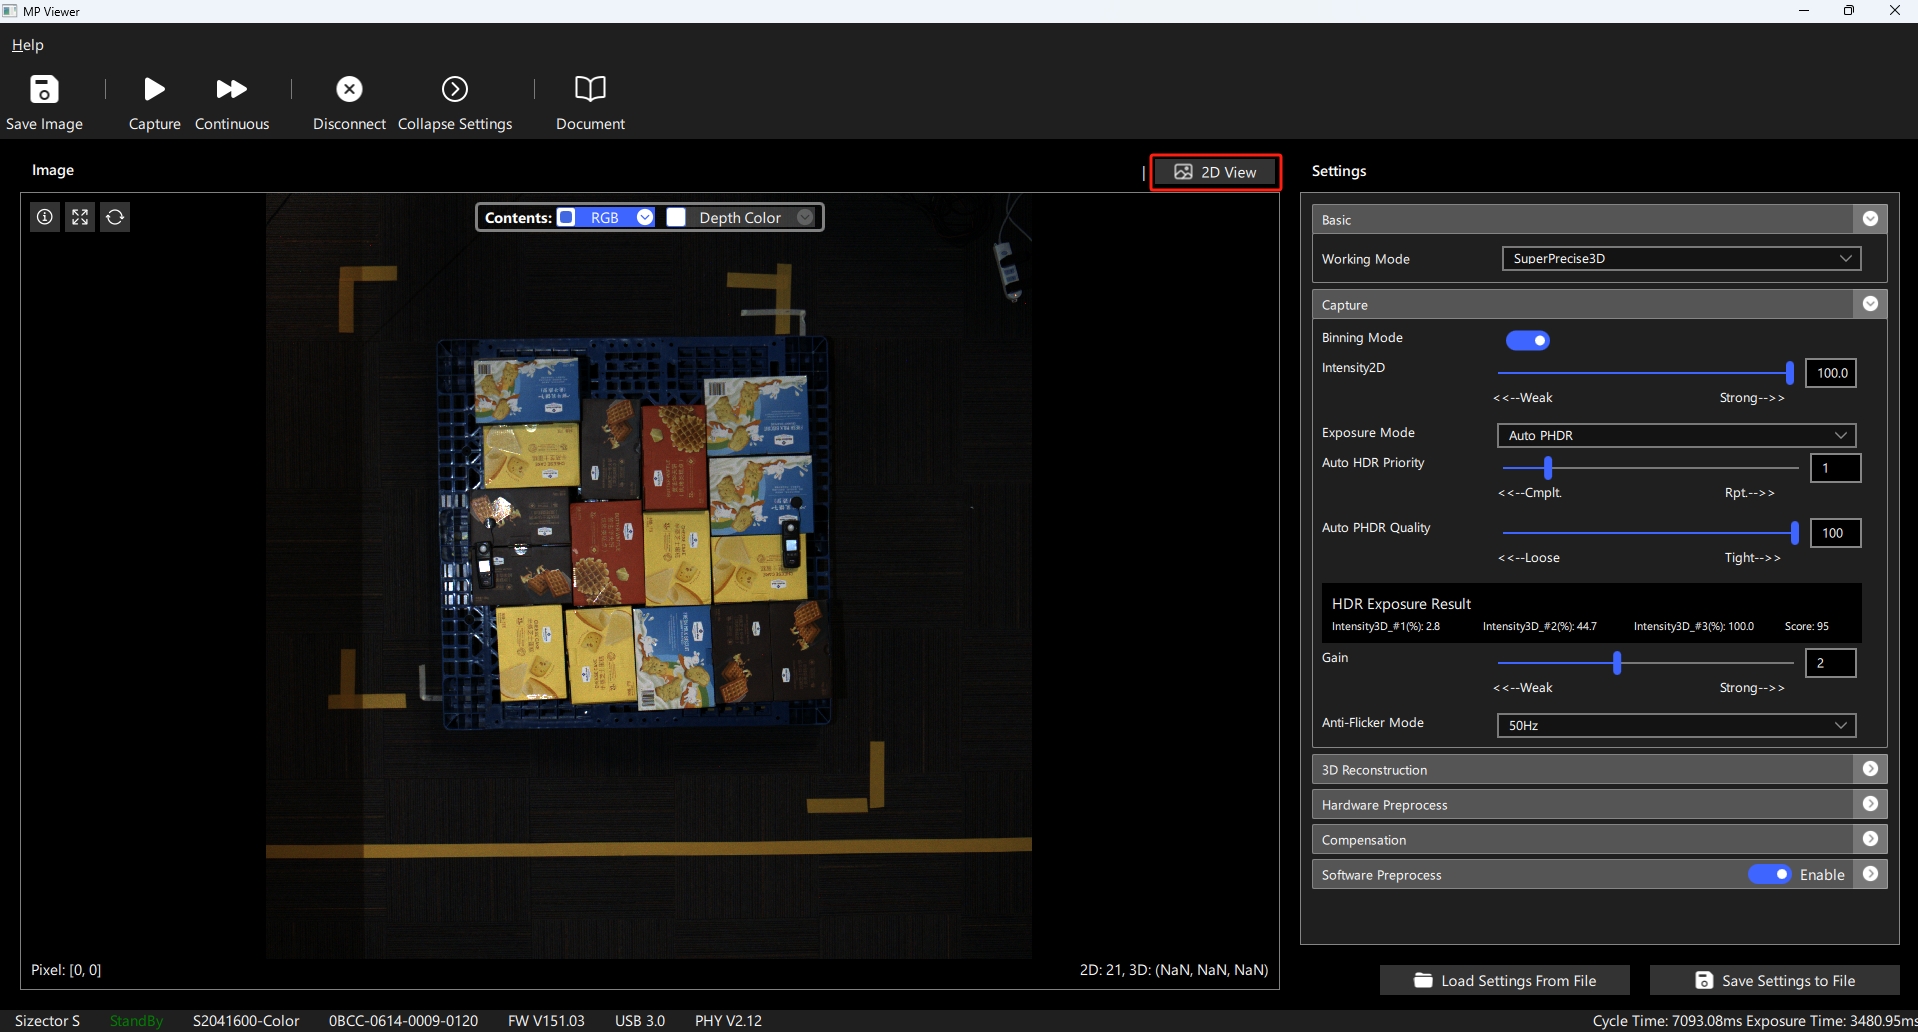Expand the Compensation section
The height and width of the screenshot is (1032, 1918).
coord(1870,839)
